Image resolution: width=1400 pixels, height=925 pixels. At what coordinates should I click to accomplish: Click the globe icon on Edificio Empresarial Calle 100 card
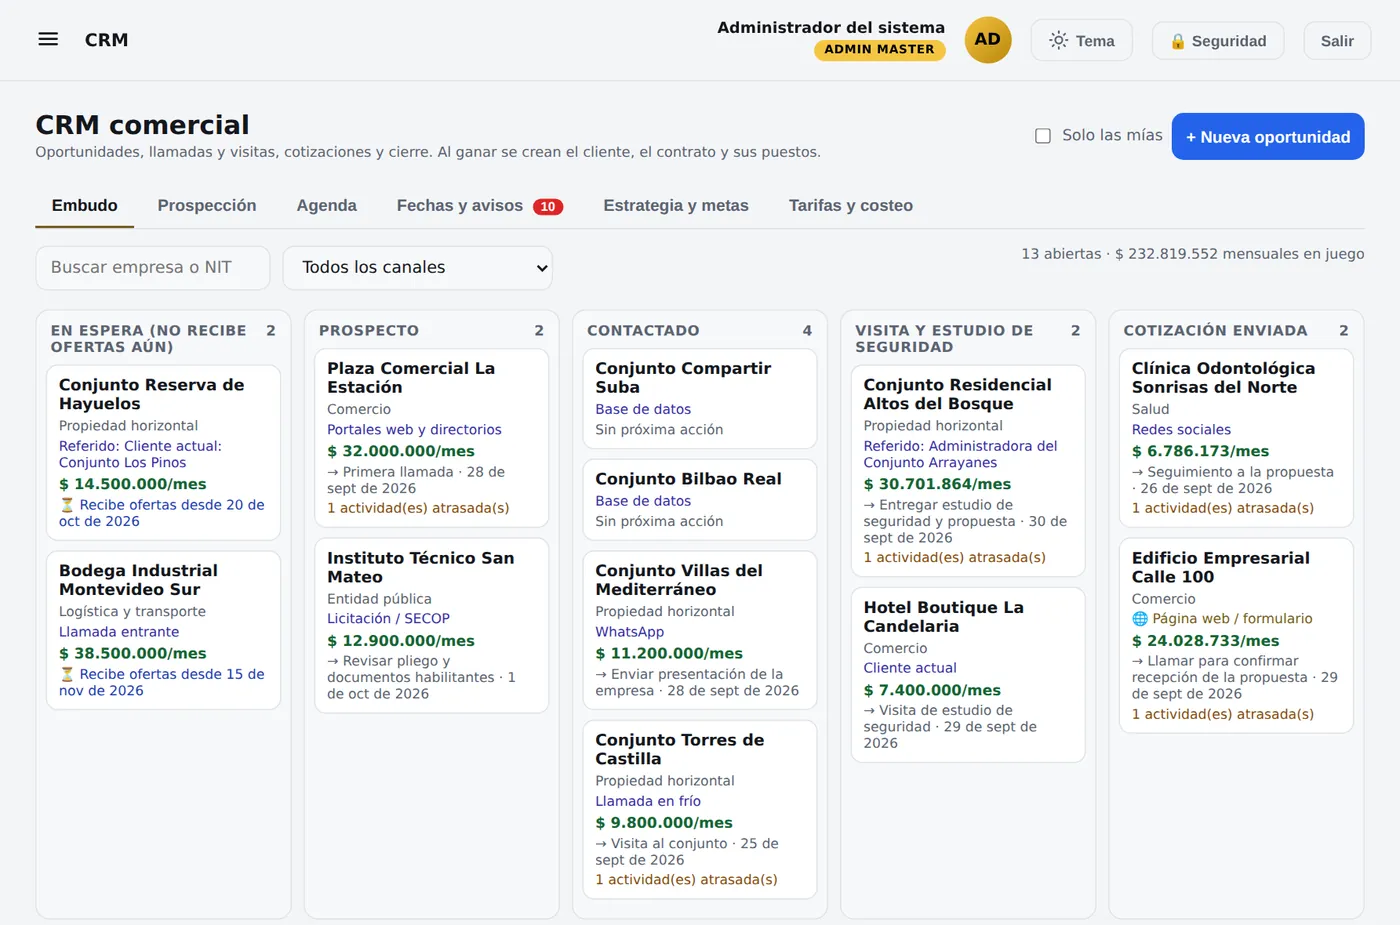click(1140, 619)
